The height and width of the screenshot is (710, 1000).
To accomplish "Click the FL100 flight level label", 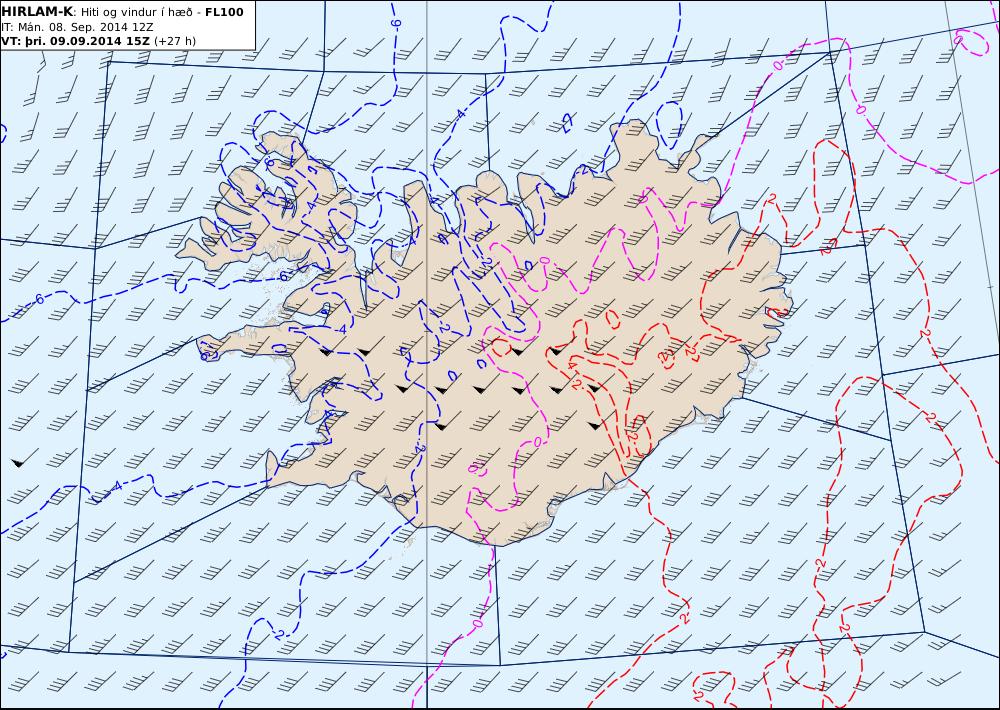I will click(224, 12).
